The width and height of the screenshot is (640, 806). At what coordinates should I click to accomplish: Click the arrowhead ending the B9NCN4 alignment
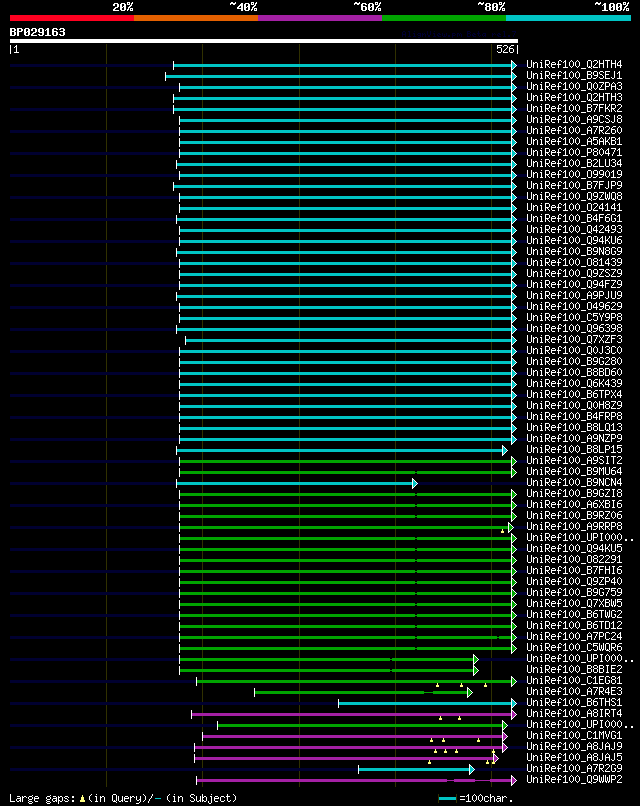(415, 483)
